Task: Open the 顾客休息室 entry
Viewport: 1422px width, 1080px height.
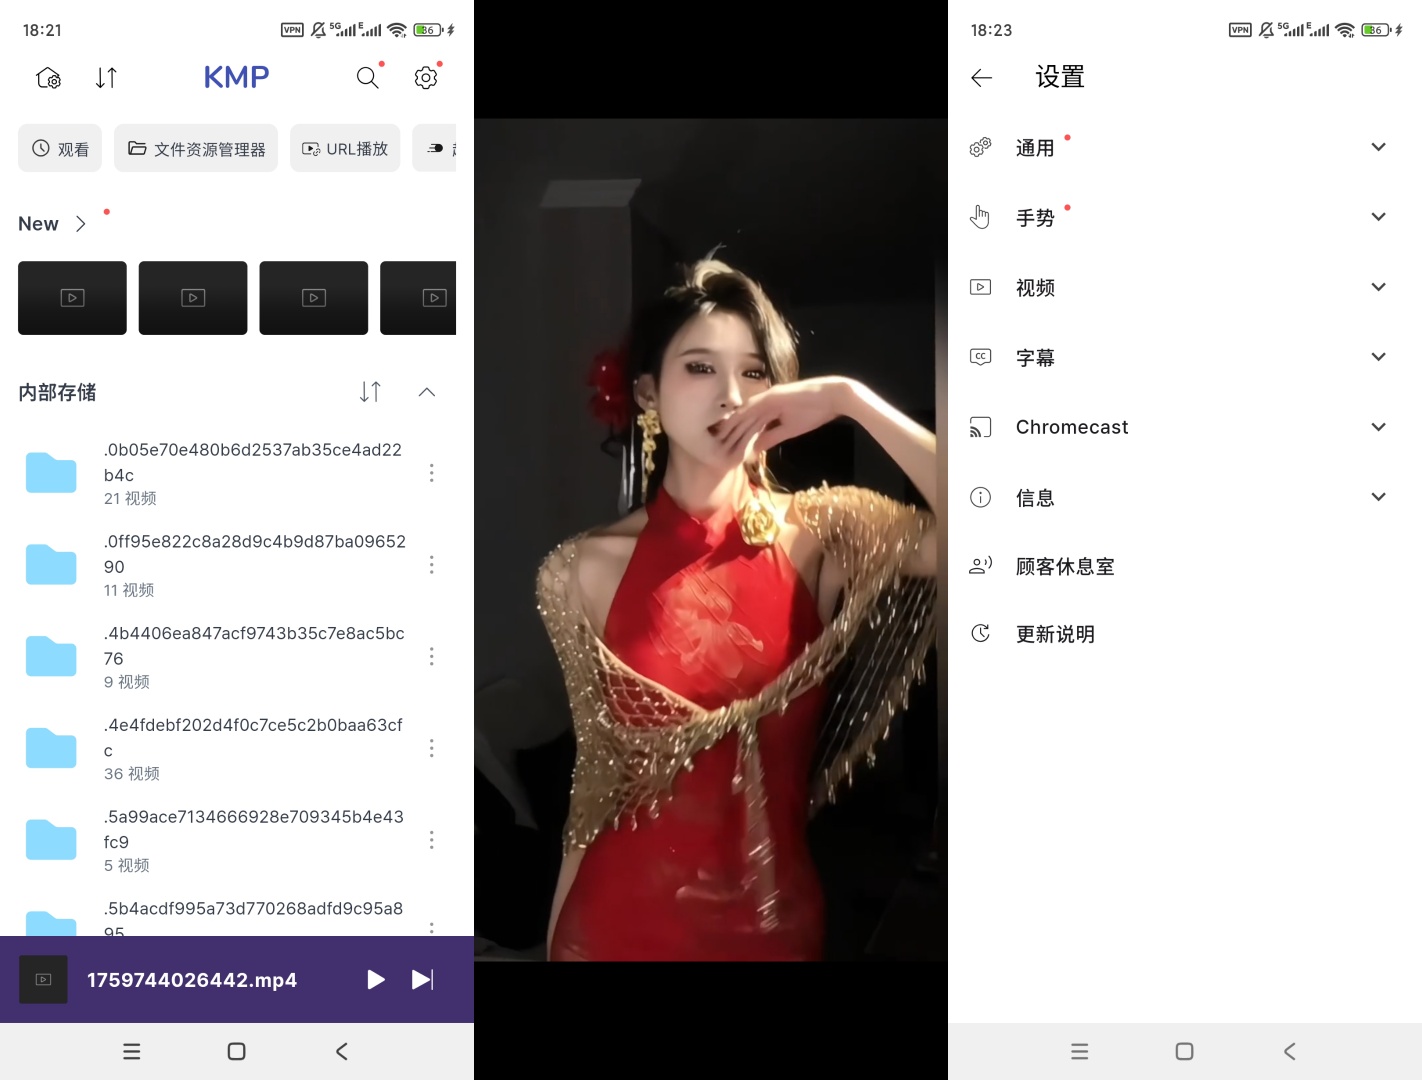Action: [x=1064, y=567]
